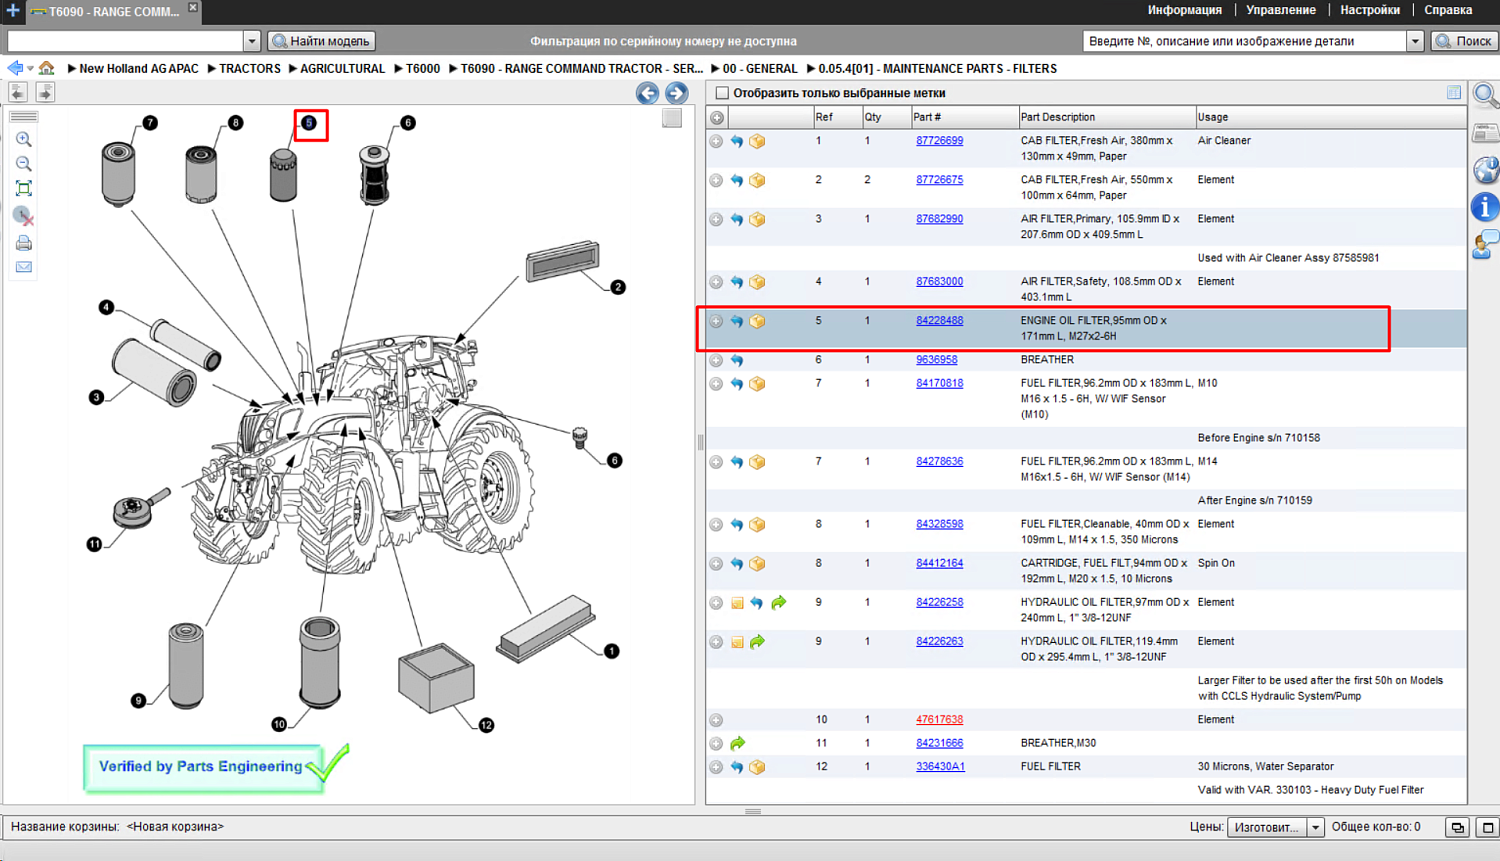Open part number link 84228488
1500x861 pixels.
pos(940,321)
